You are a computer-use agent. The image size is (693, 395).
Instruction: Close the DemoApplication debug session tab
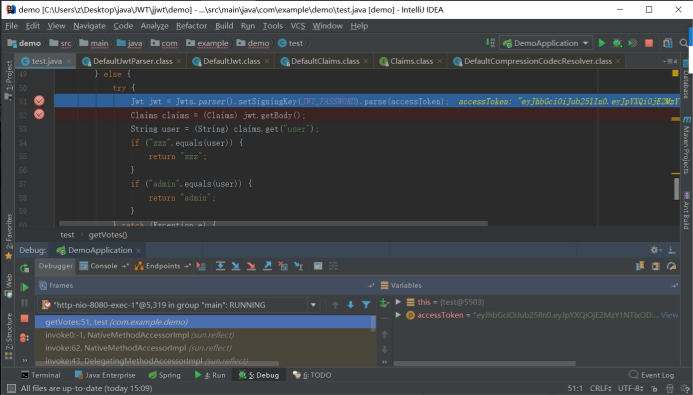tap(138, 251)
